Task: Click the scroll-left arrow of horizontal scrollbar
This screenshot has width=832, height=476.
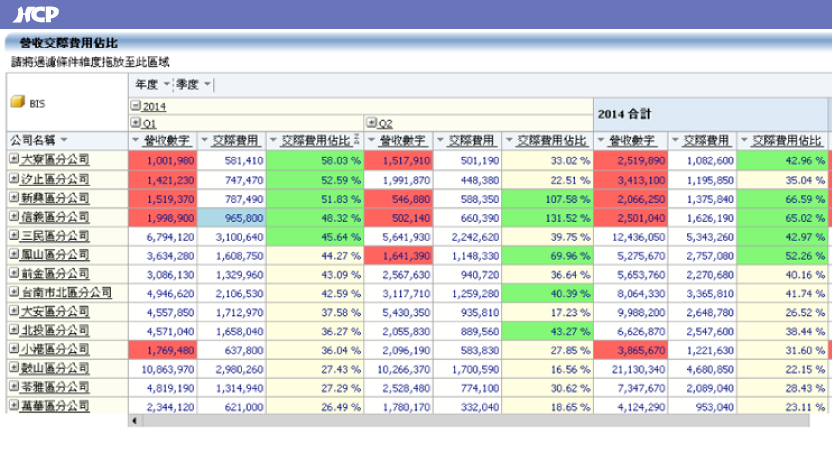Action: click(x=133, y=421)
